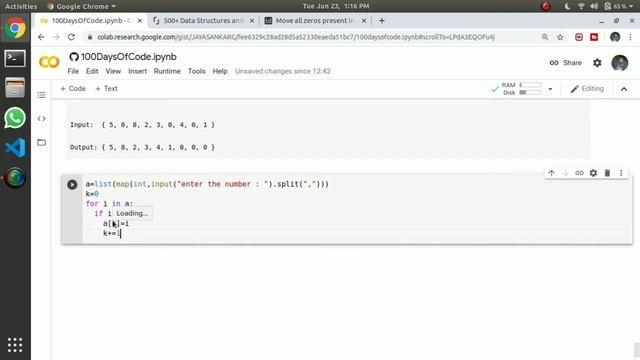640x360 pixels.
Task: Open Chrome profile avatar
Action: 615,37
